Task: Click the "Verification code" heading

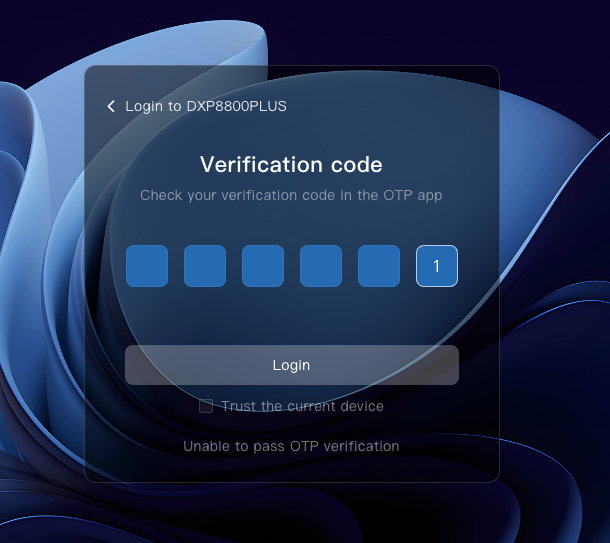Action: point(291,165)
